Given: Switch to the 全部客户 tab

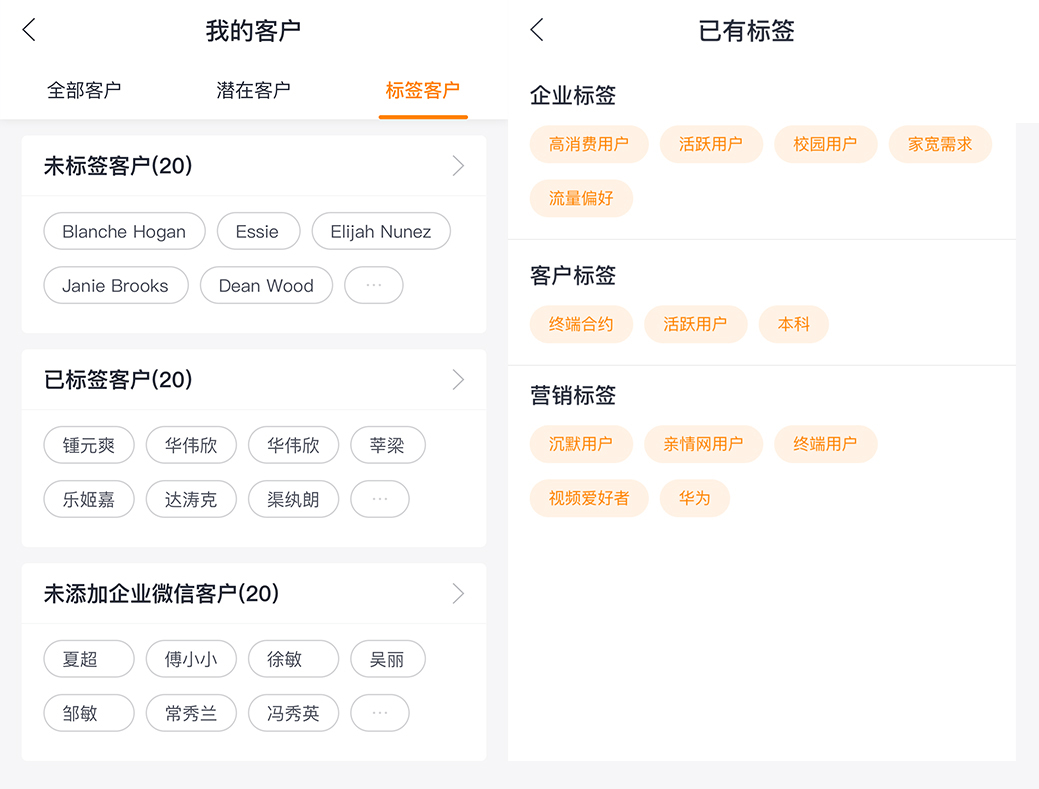Looking at the screenshot, I should tap(84, 89).
